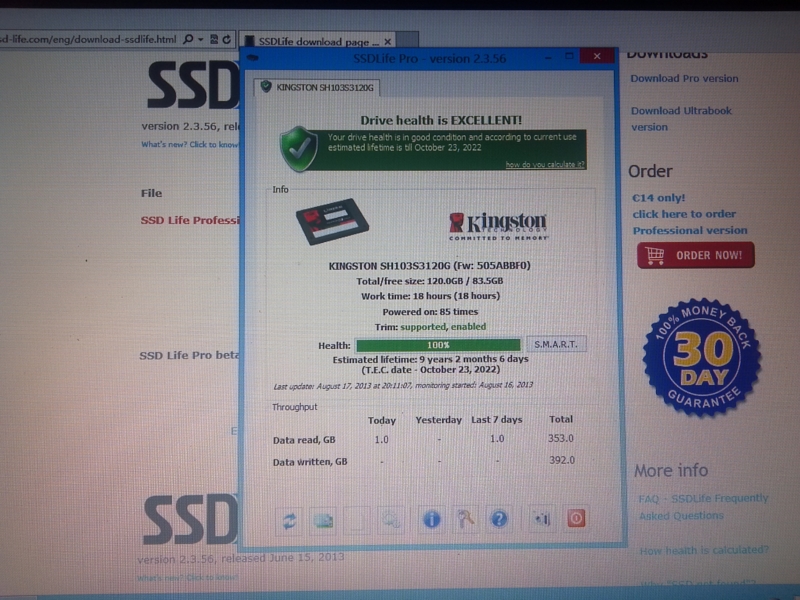Click 'Work time: 18 hours (18 hours)' text
The image size is (800, 600).
(430, 296)
